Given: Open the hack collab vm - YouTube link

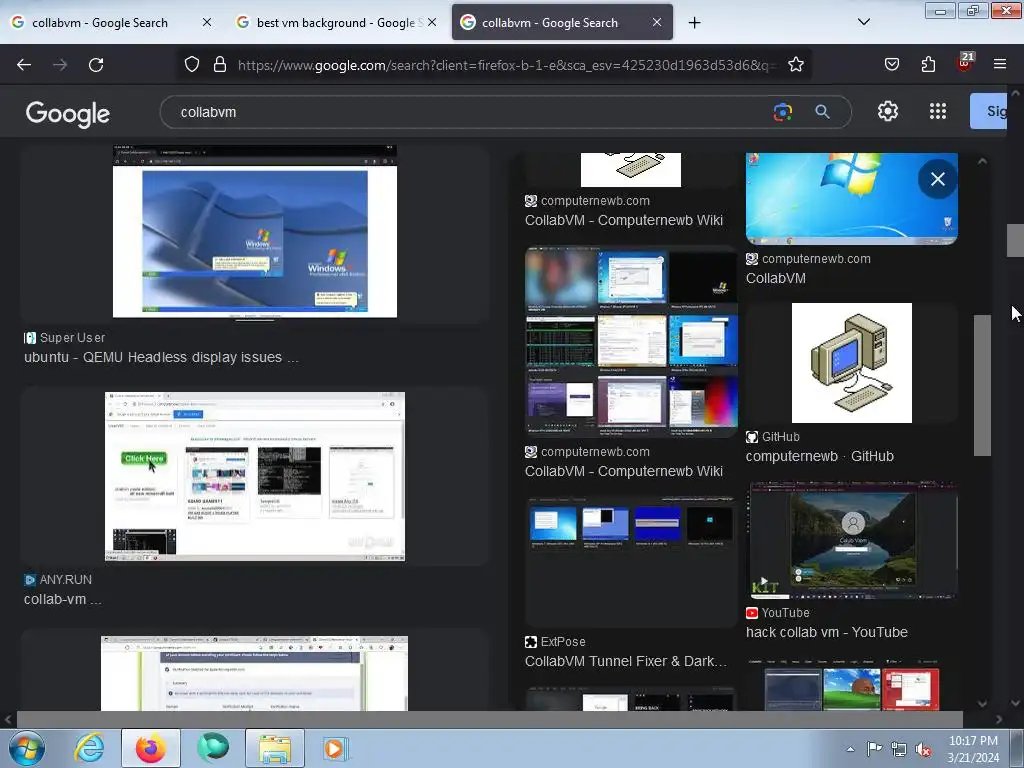Looking at the screenshot, I should click(827, 632).
